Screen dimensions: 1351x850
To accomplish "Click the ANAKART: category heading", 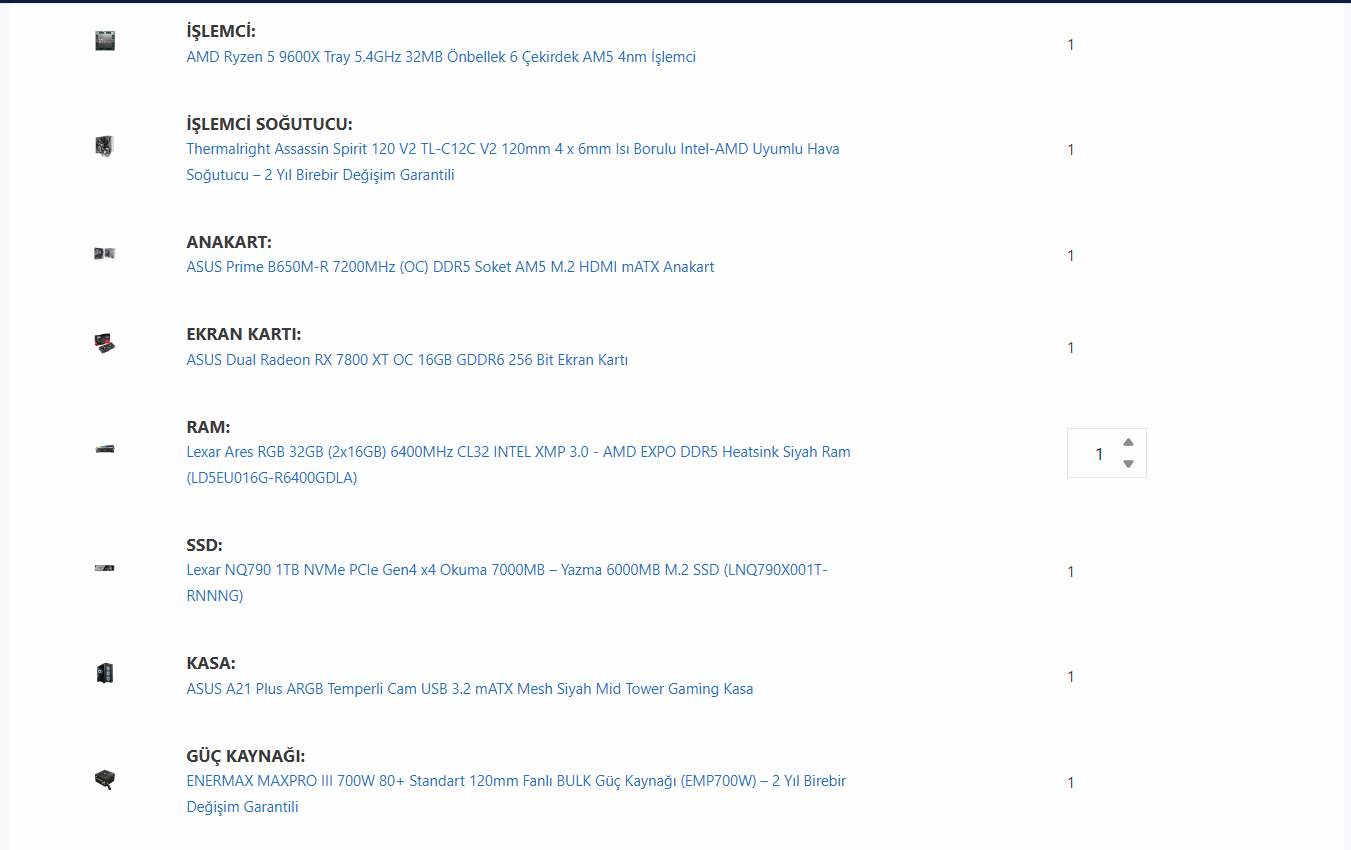I will tap(229, 242).
